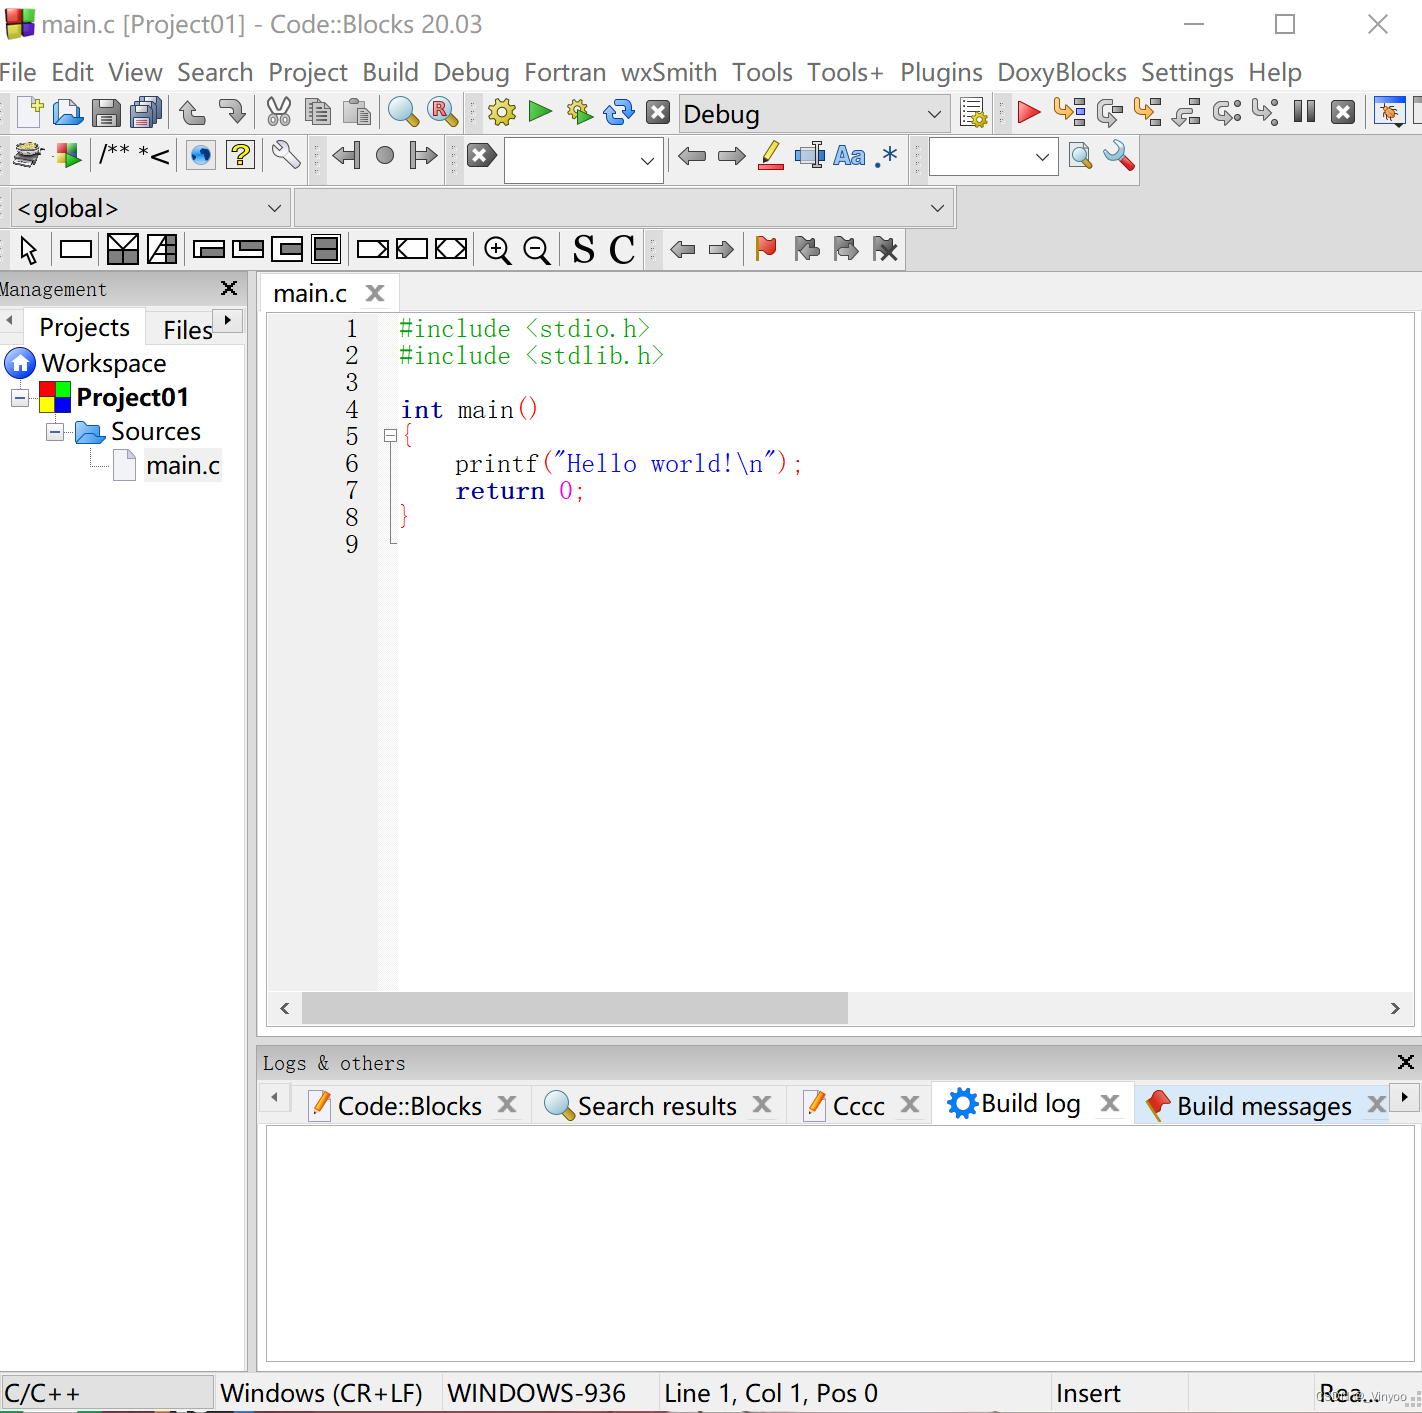Switch to the Search results tab

coord(656,1106)
